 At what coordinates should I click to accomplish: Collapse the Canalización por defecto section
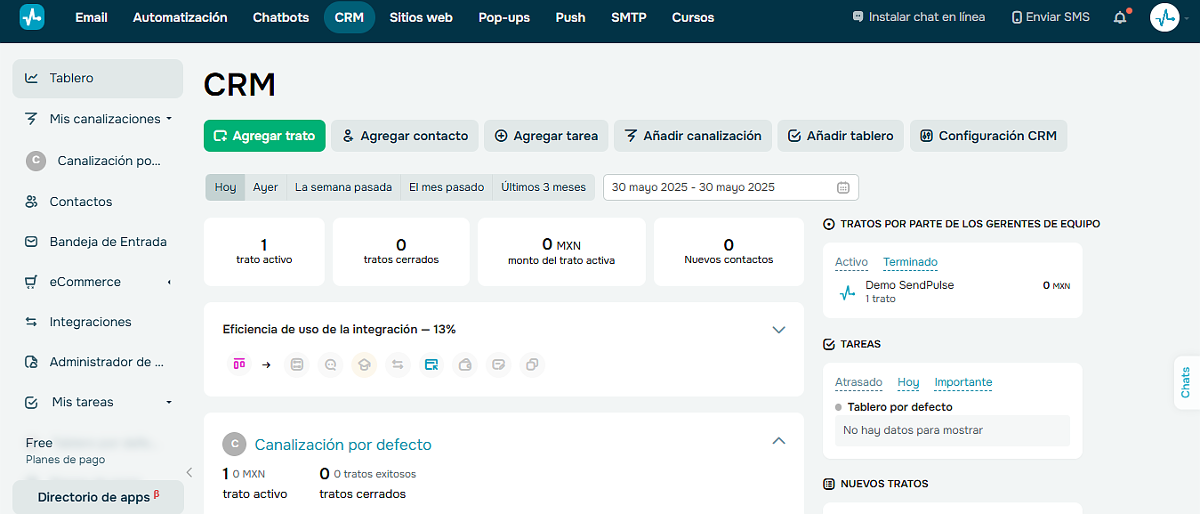779,441
